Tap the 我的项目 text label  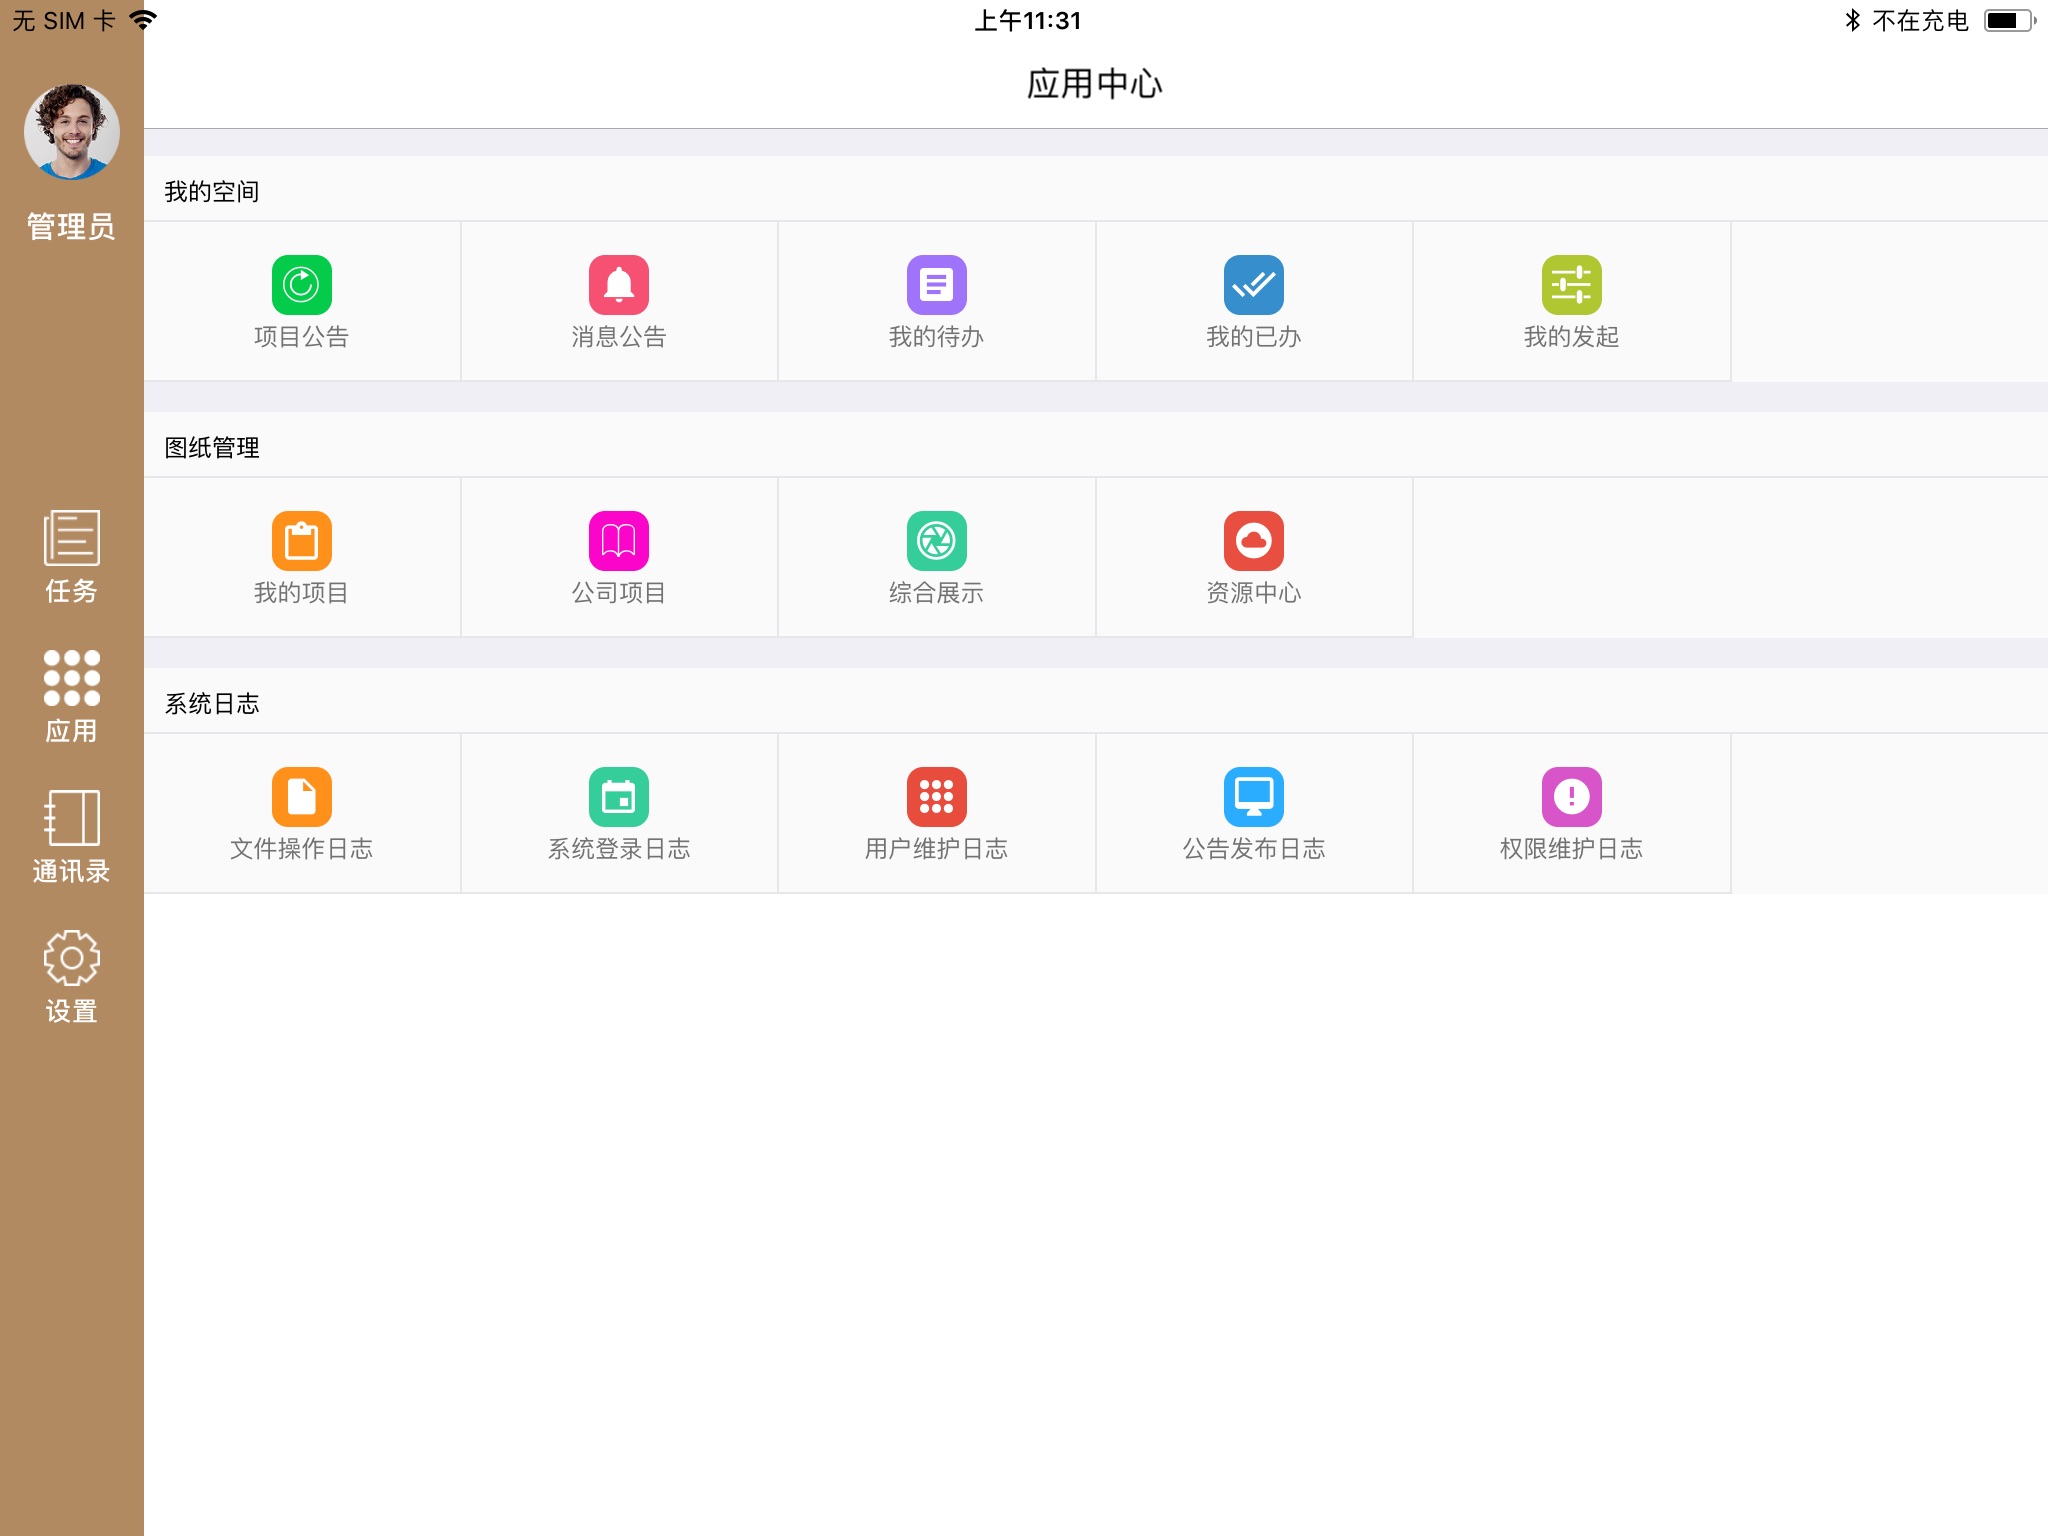point(301,593)
